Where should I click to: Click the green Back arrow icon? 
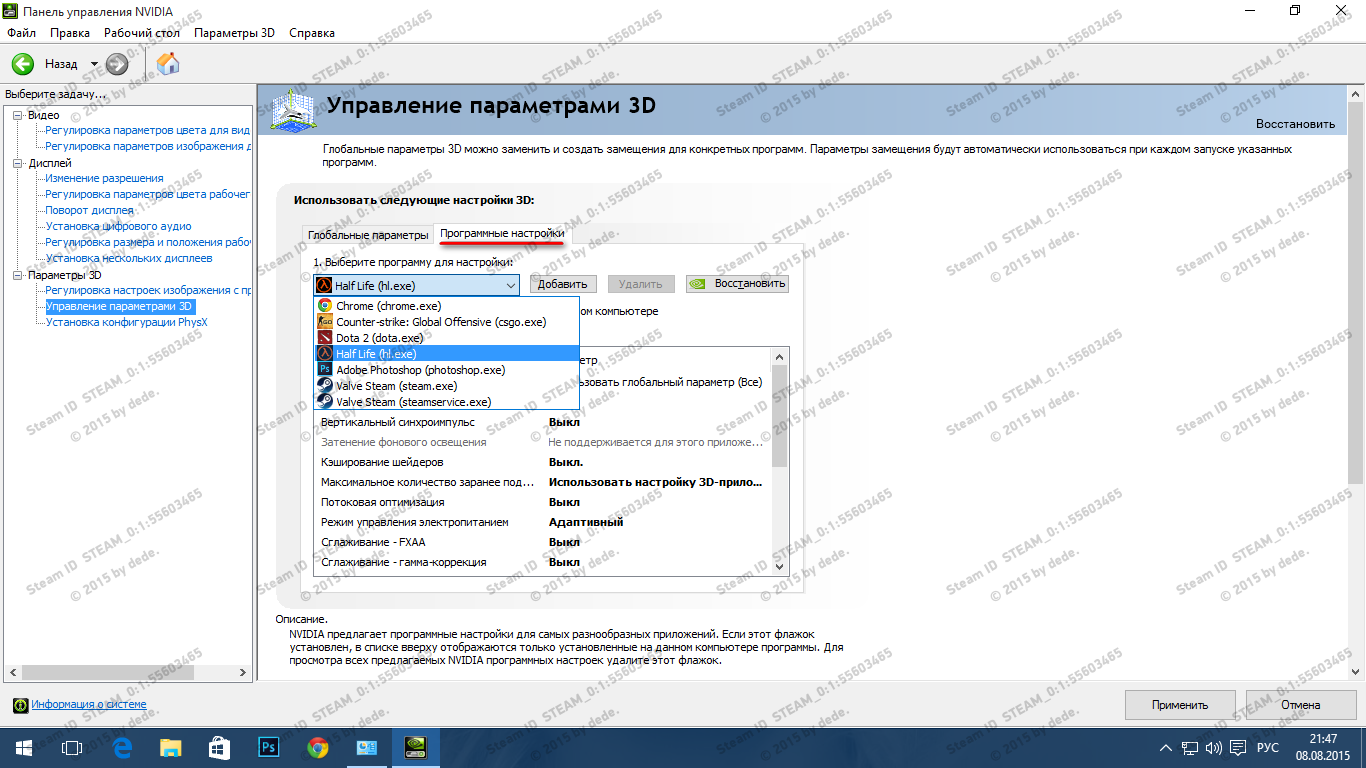click(x=22, y=64)
